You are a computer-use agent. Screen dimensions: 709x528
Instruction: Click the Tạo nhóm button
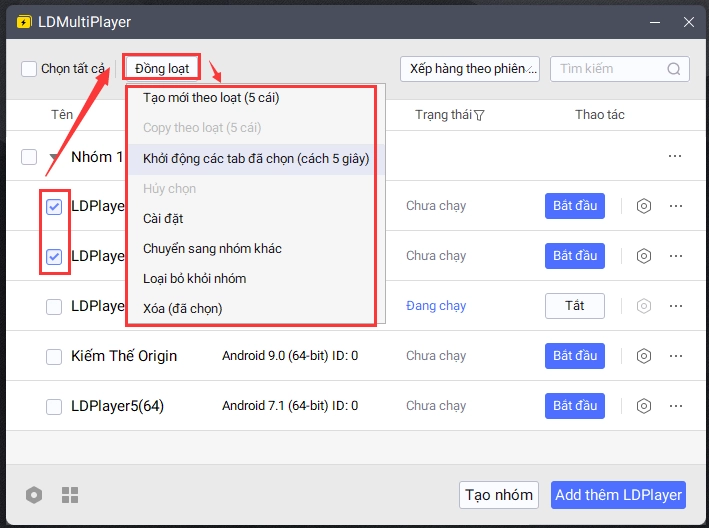pyautogui.click(x=499, y=495)
